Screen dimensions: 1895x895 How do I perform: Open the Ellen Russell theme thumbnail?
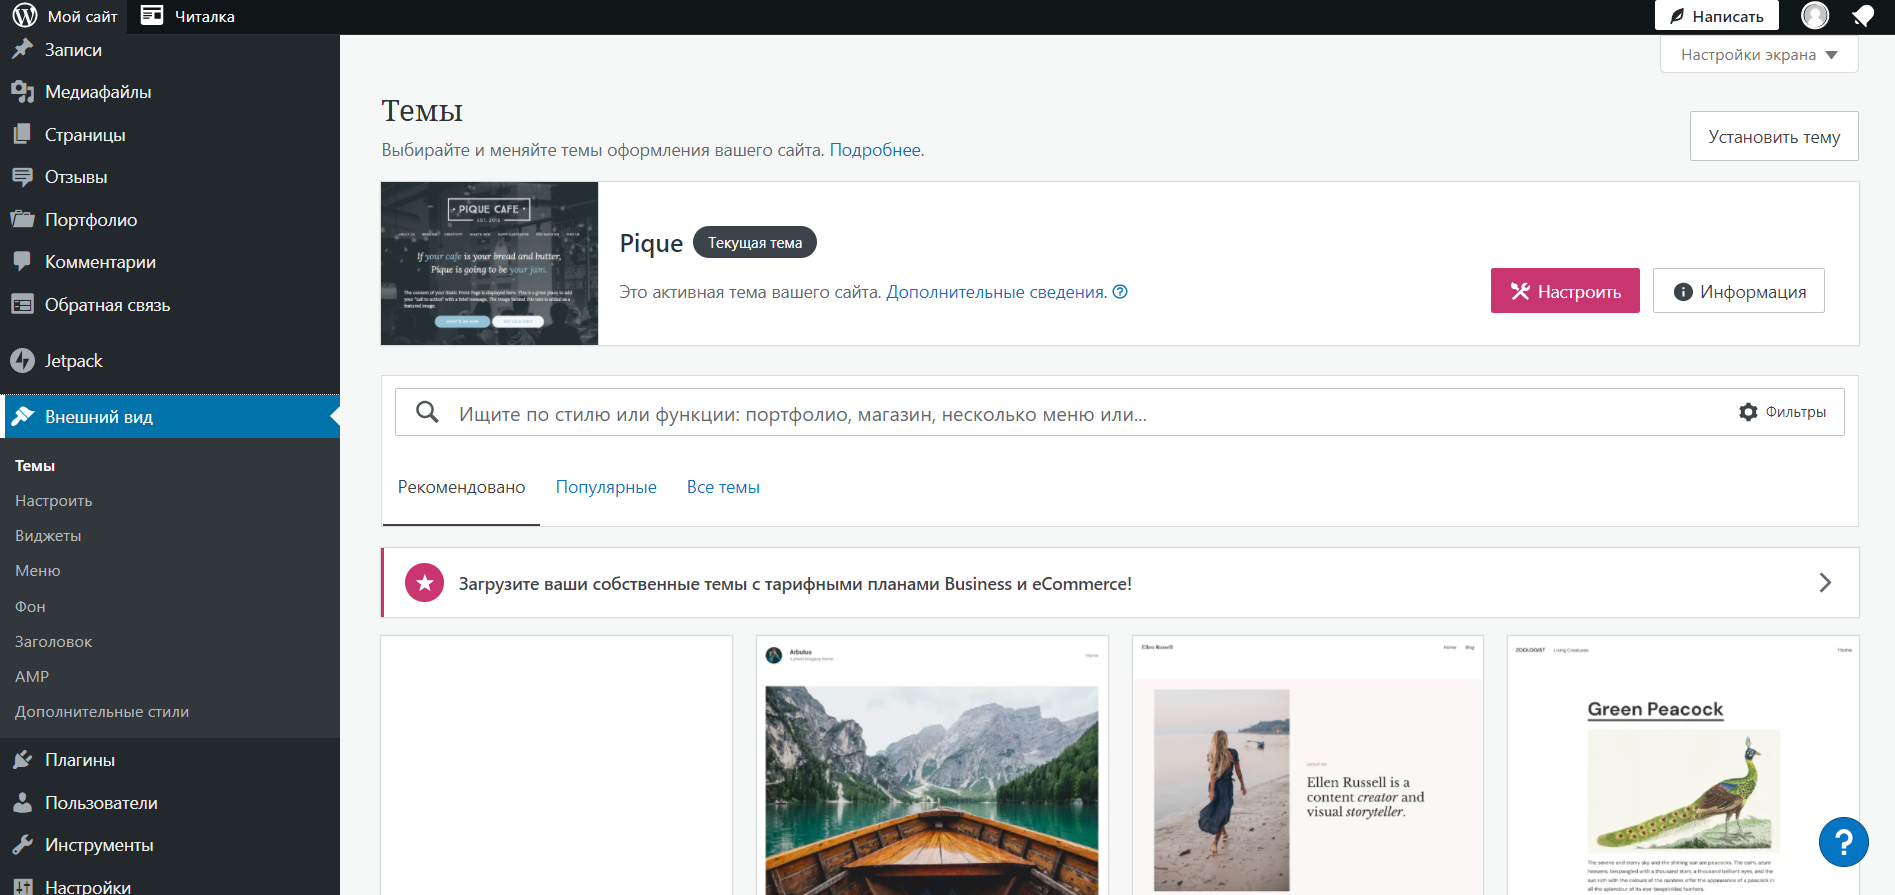click(x=1307, y=766)
